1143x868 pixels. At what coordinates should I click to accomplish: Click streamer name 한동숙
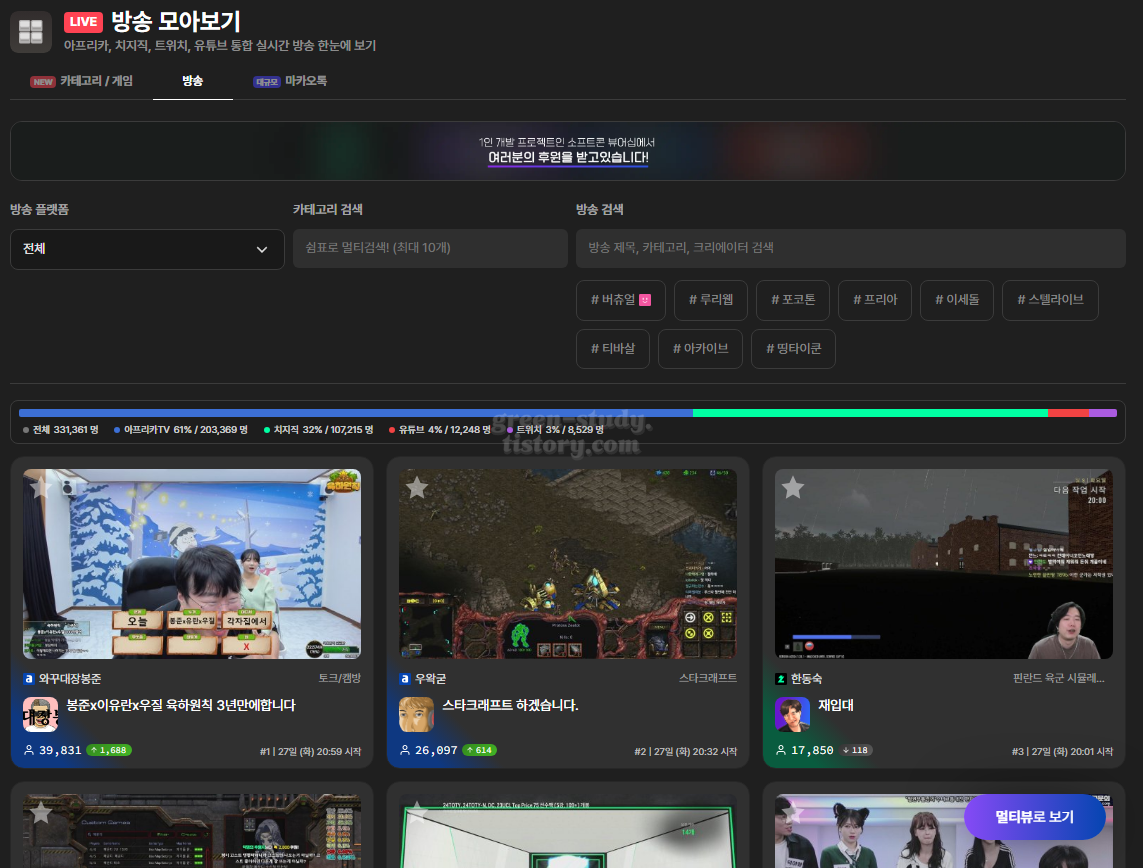(x=806, y=679)
